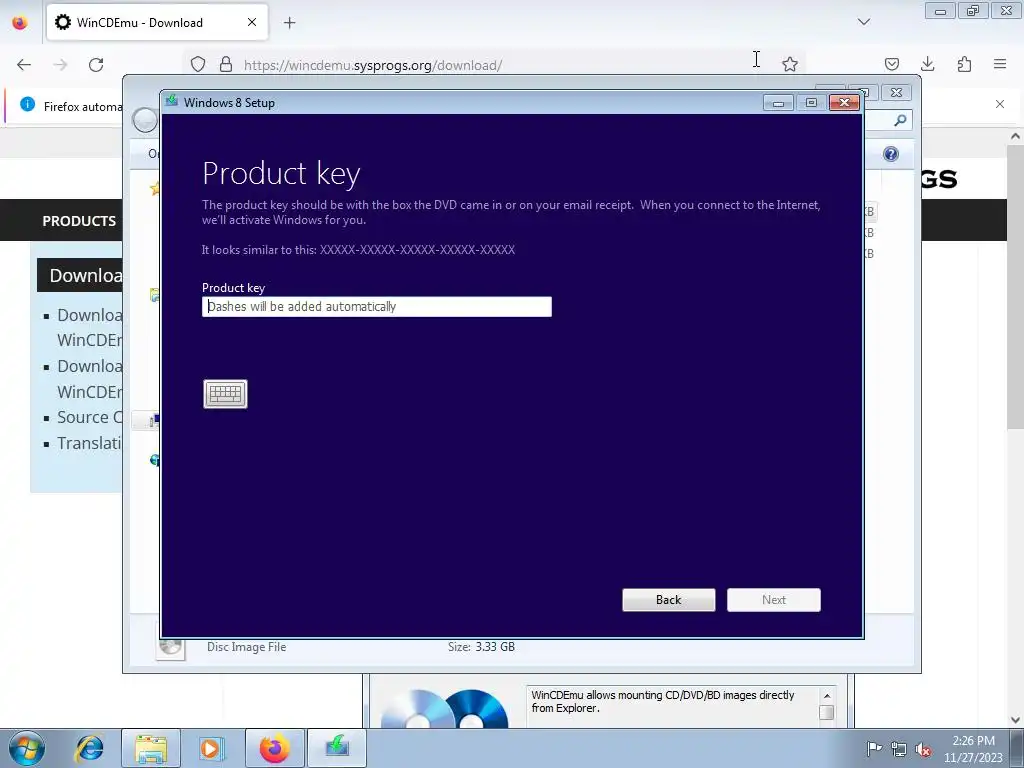1024x768 pixels.
Task: Expand the list all tabs dropdown
Action: coord(864,22)
